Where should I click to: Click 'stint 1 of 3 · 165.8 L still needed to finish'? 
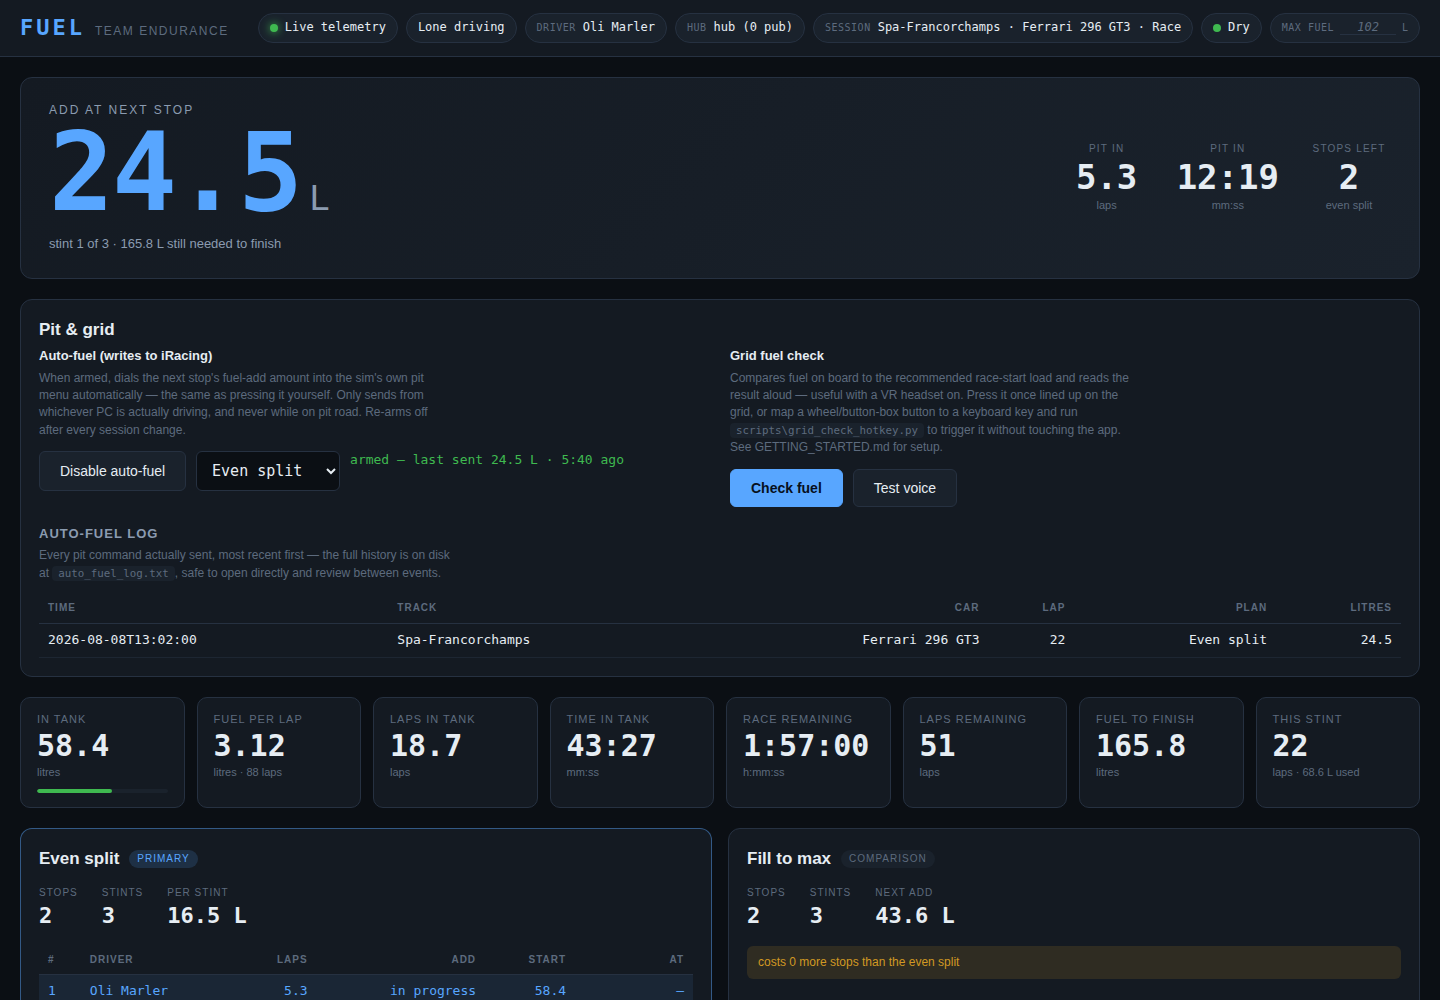[165, 244]
